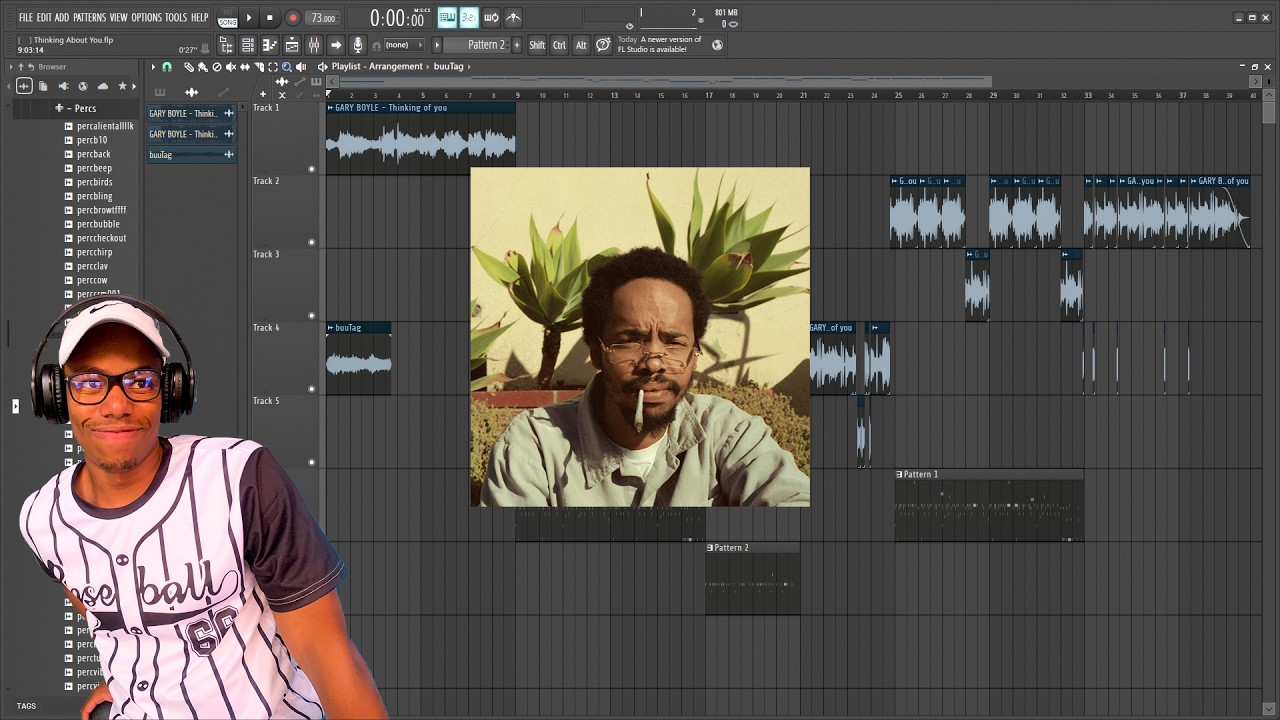Add a new pattern with plus button
Viewport: 1280px width, 720px height.
pyautogui.click(x=517, y=45)
